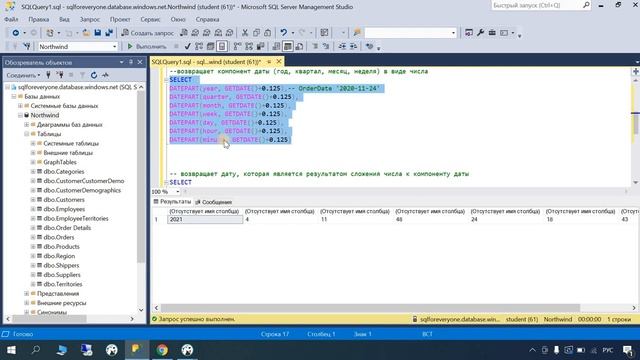Screen dimensions: 640x360
Task: Click the Copy icon
Action: 256,33
